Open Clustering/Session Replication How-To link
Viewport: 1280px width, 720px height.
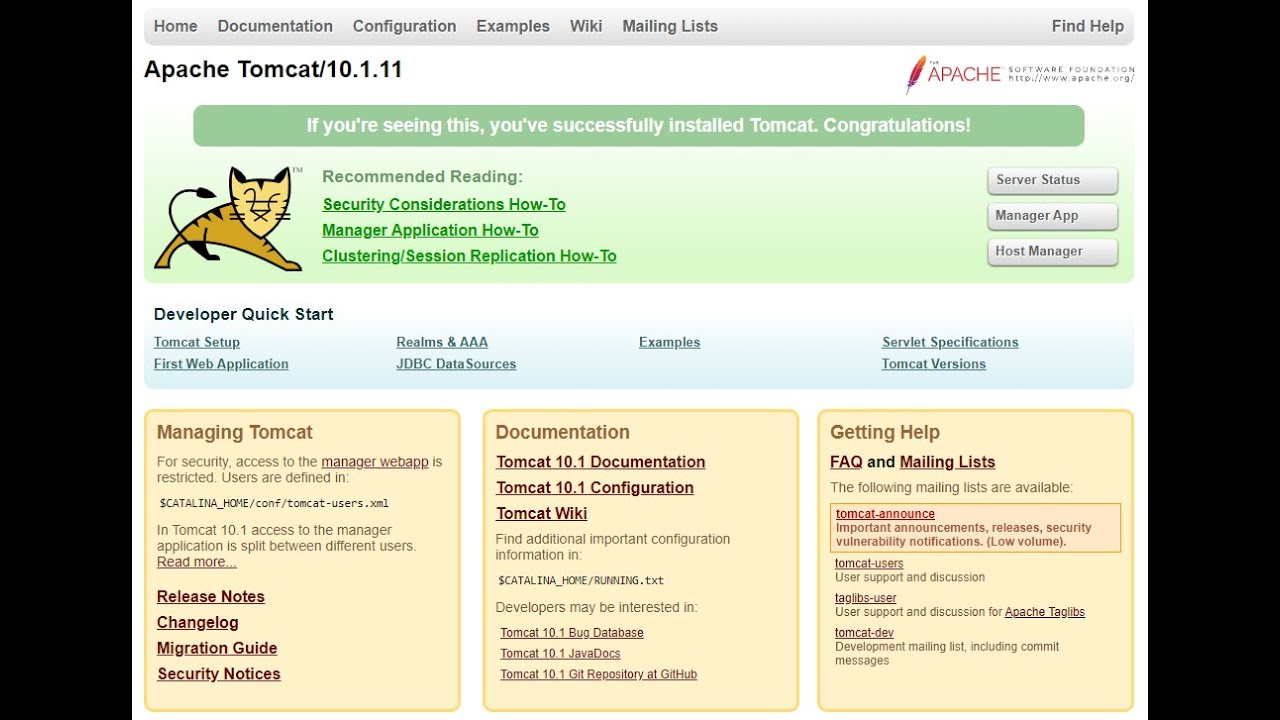(x=469, y=256)
